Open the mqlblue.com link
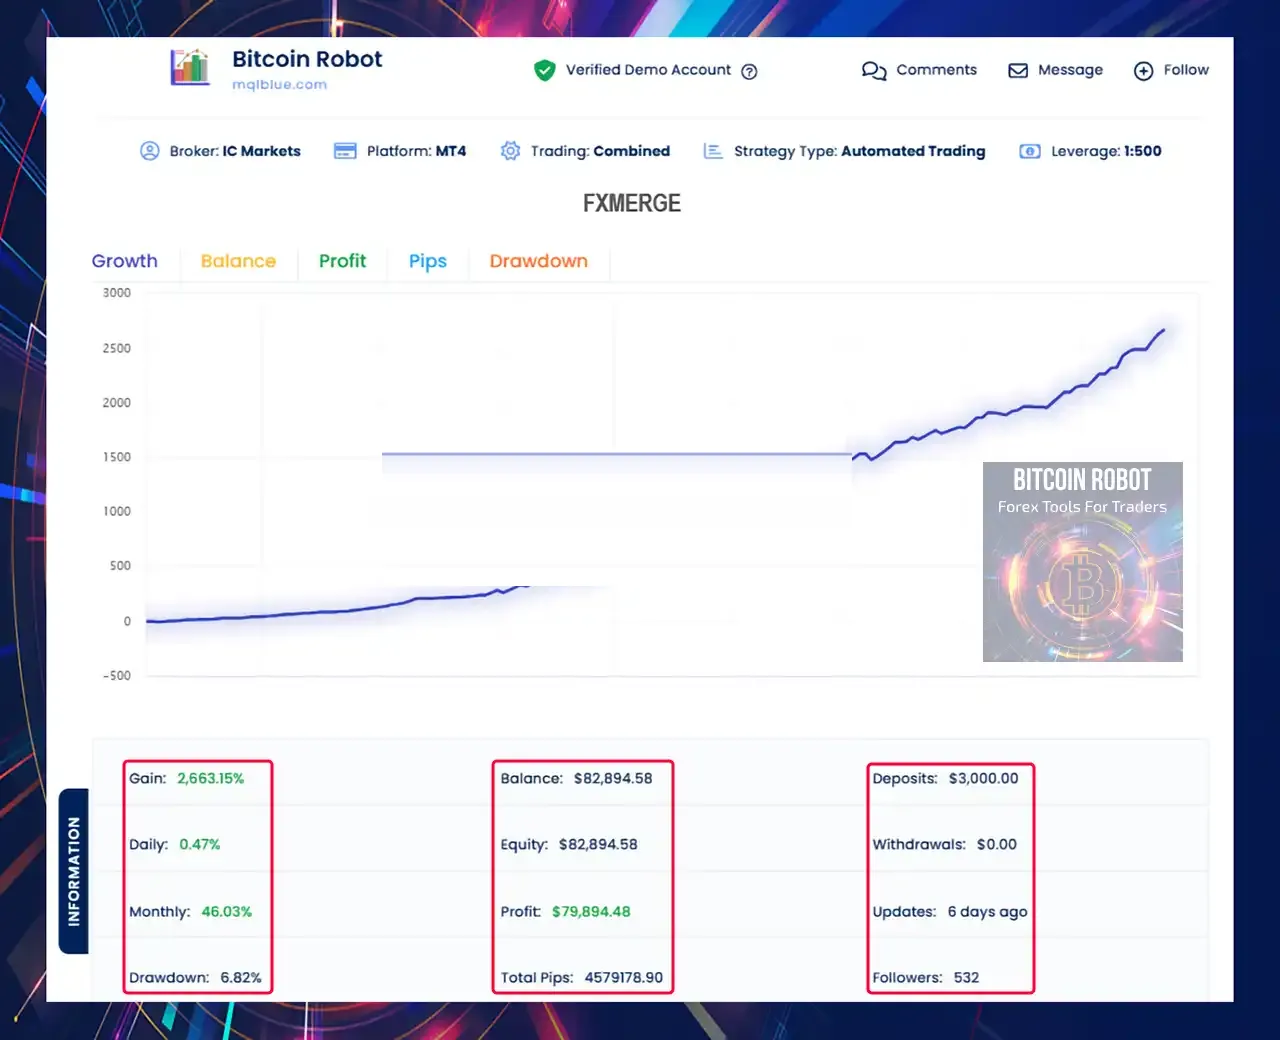This screenshot has height=1040, width=1280. [279, 85]
